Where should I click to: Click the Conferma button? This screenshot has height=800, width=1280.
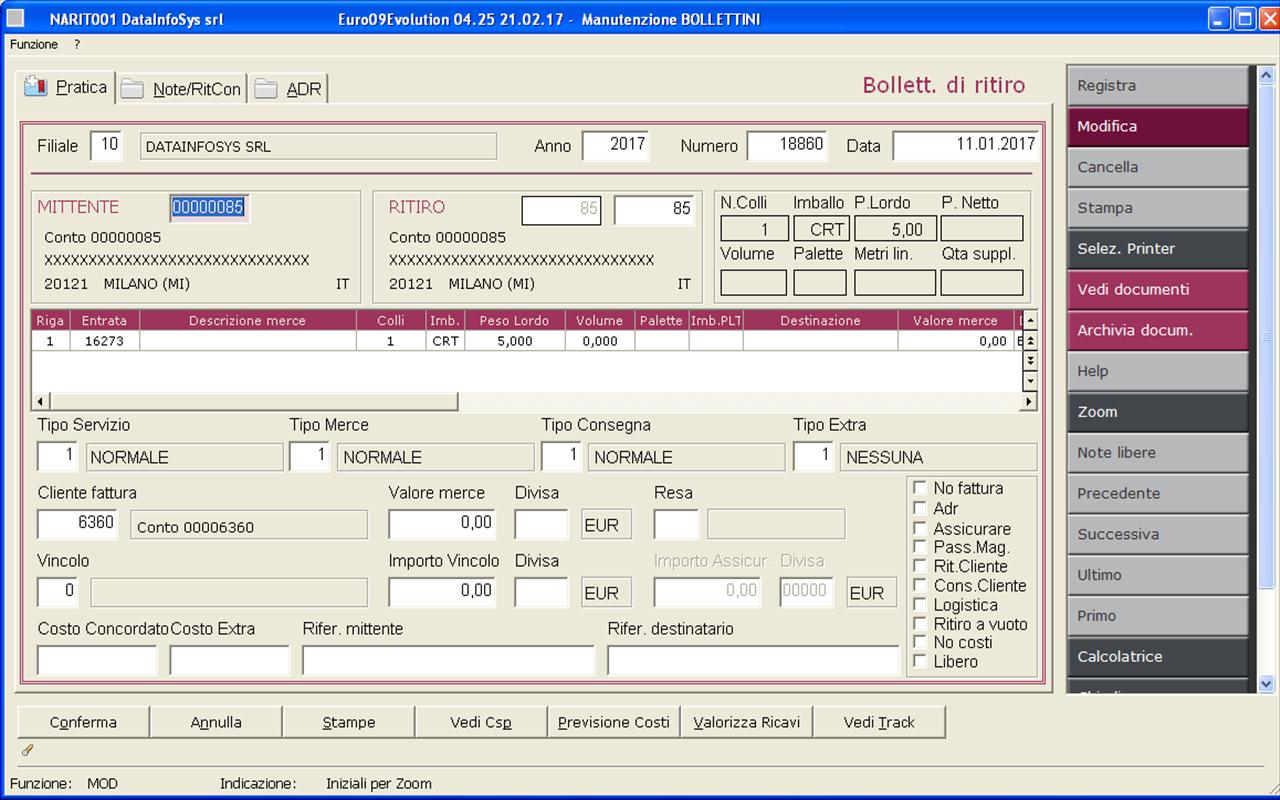(x=83, y=722)
